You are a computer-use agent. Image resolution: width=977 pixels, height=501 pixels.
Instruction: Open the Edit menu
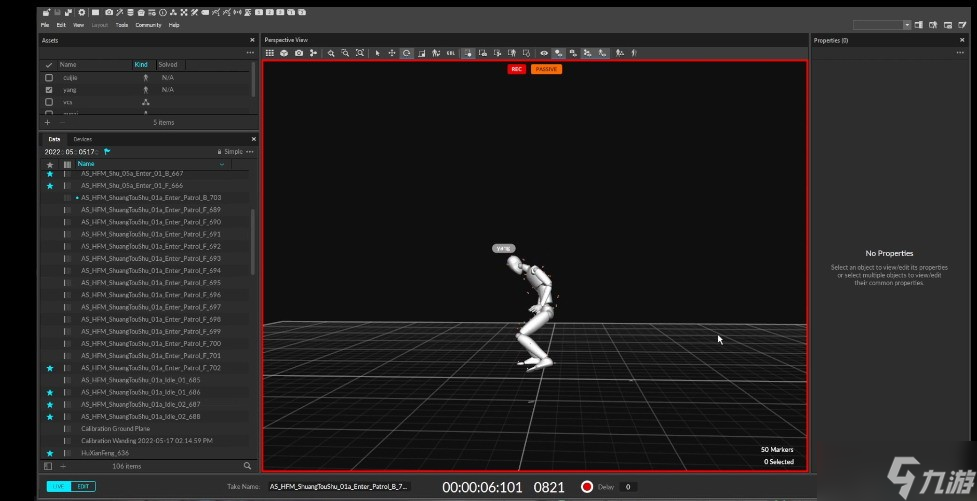pos(61,25)
